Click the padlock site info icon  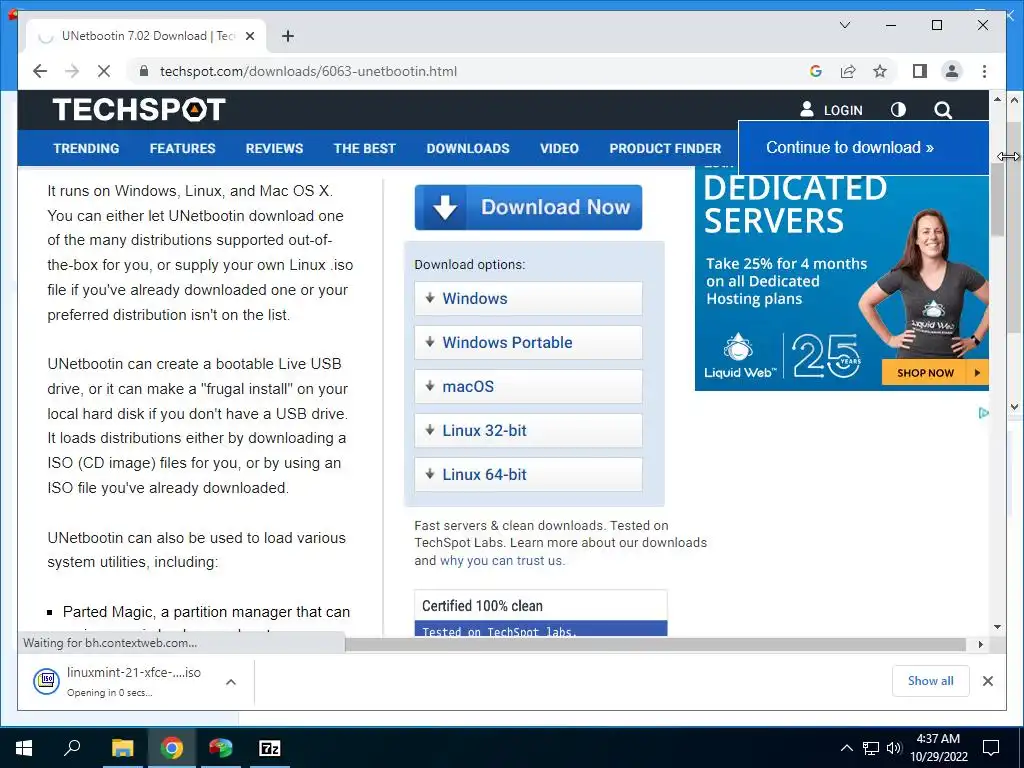144,71
